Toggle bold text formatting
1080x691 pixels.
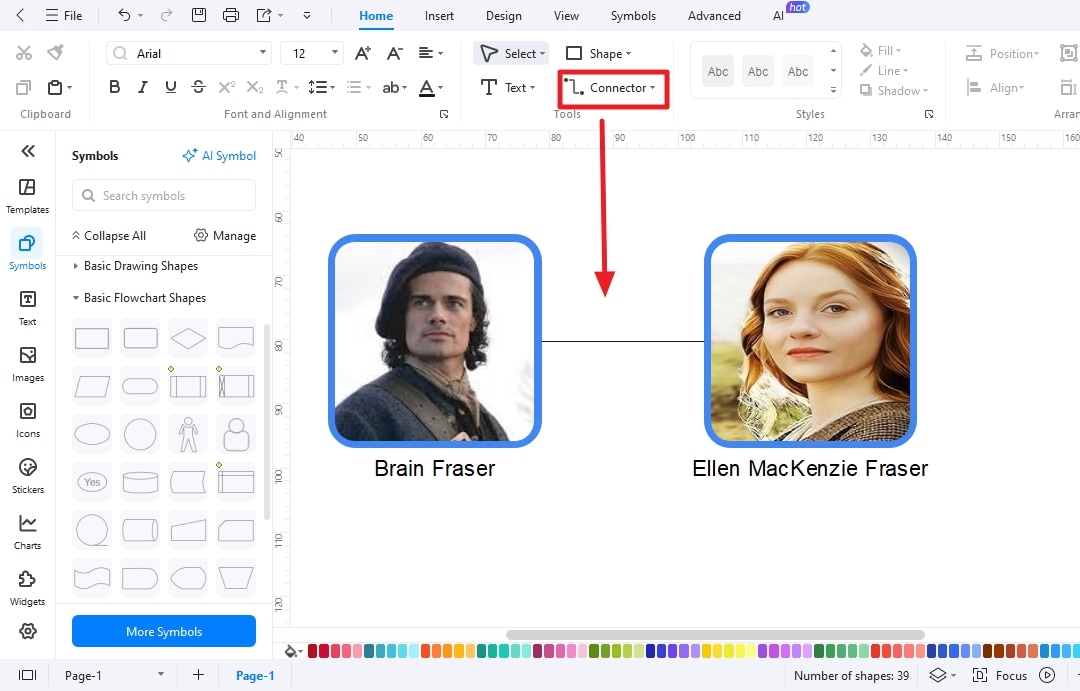click(114, 87)
